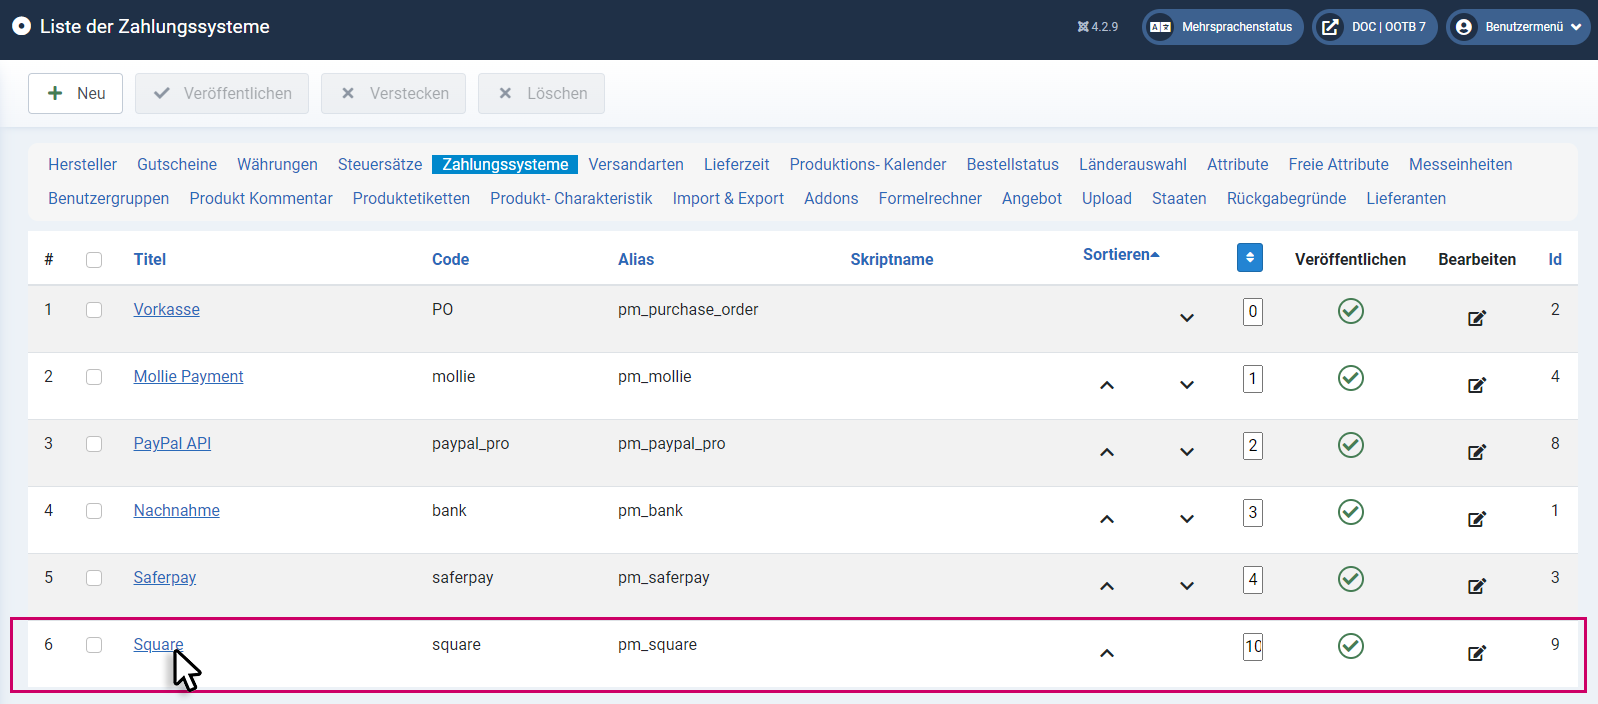Viewport: 1598px width, 704px height.
Task: Sort by the Sortieren column
Action: [1121, 255]
